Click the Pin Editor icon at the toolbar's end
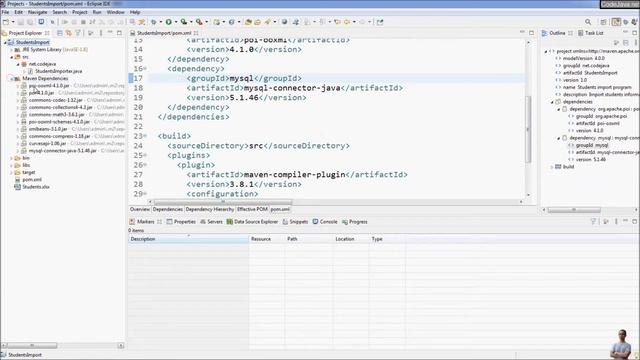Screen dimensions: 640x360 click(x=380, y=22)
